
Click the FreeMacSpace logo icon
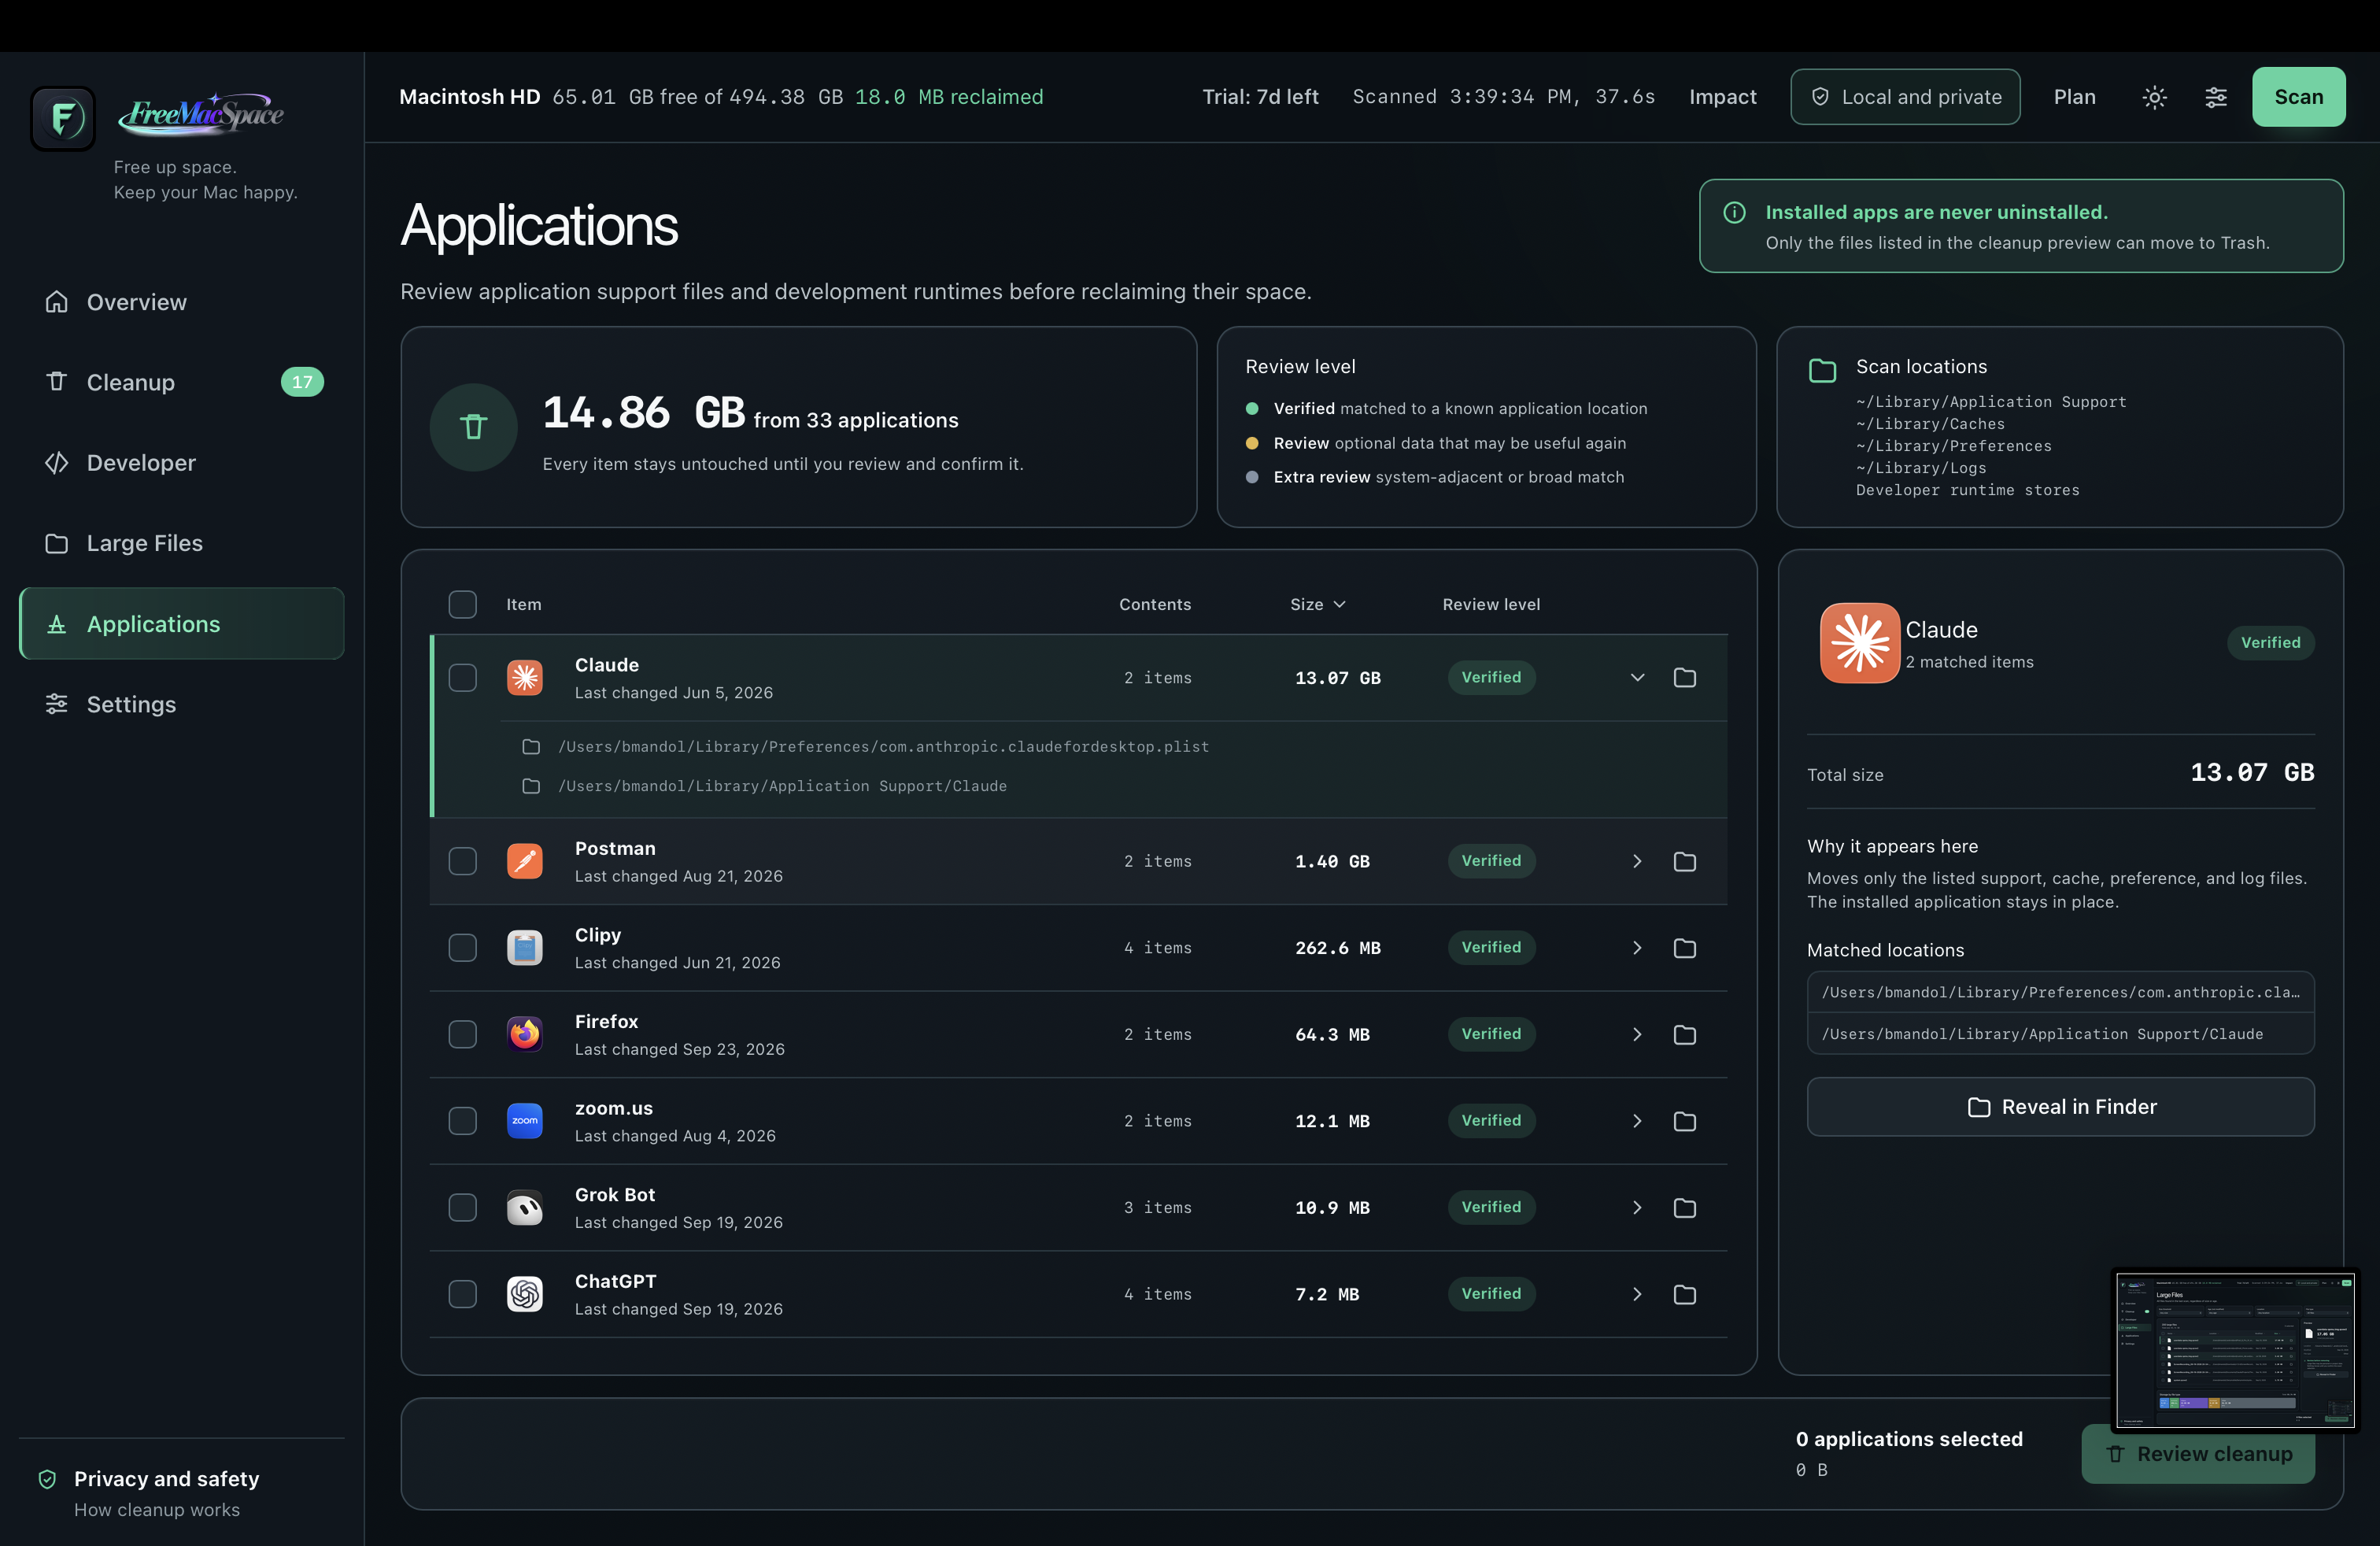click(63, 118)
